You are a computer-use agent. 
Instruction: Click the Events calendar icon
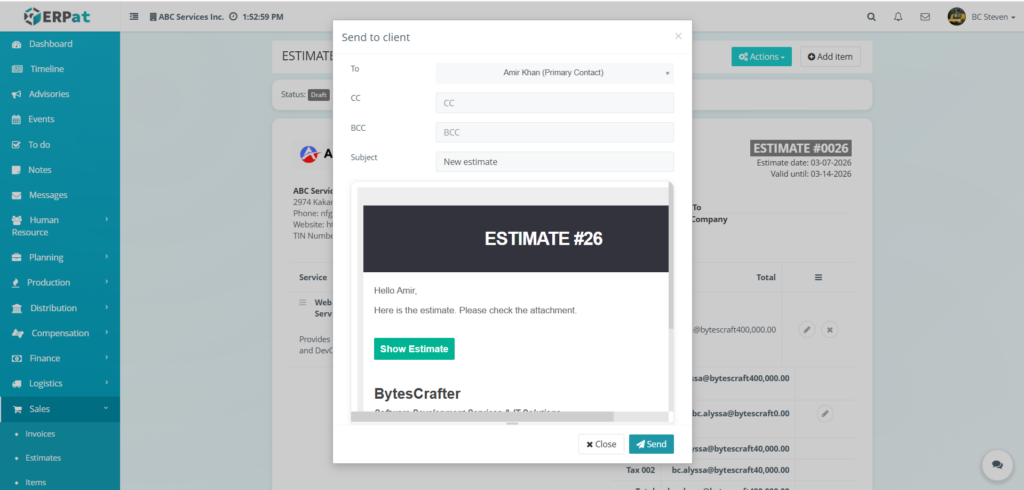pyautogui.click(x=17, y=120)
